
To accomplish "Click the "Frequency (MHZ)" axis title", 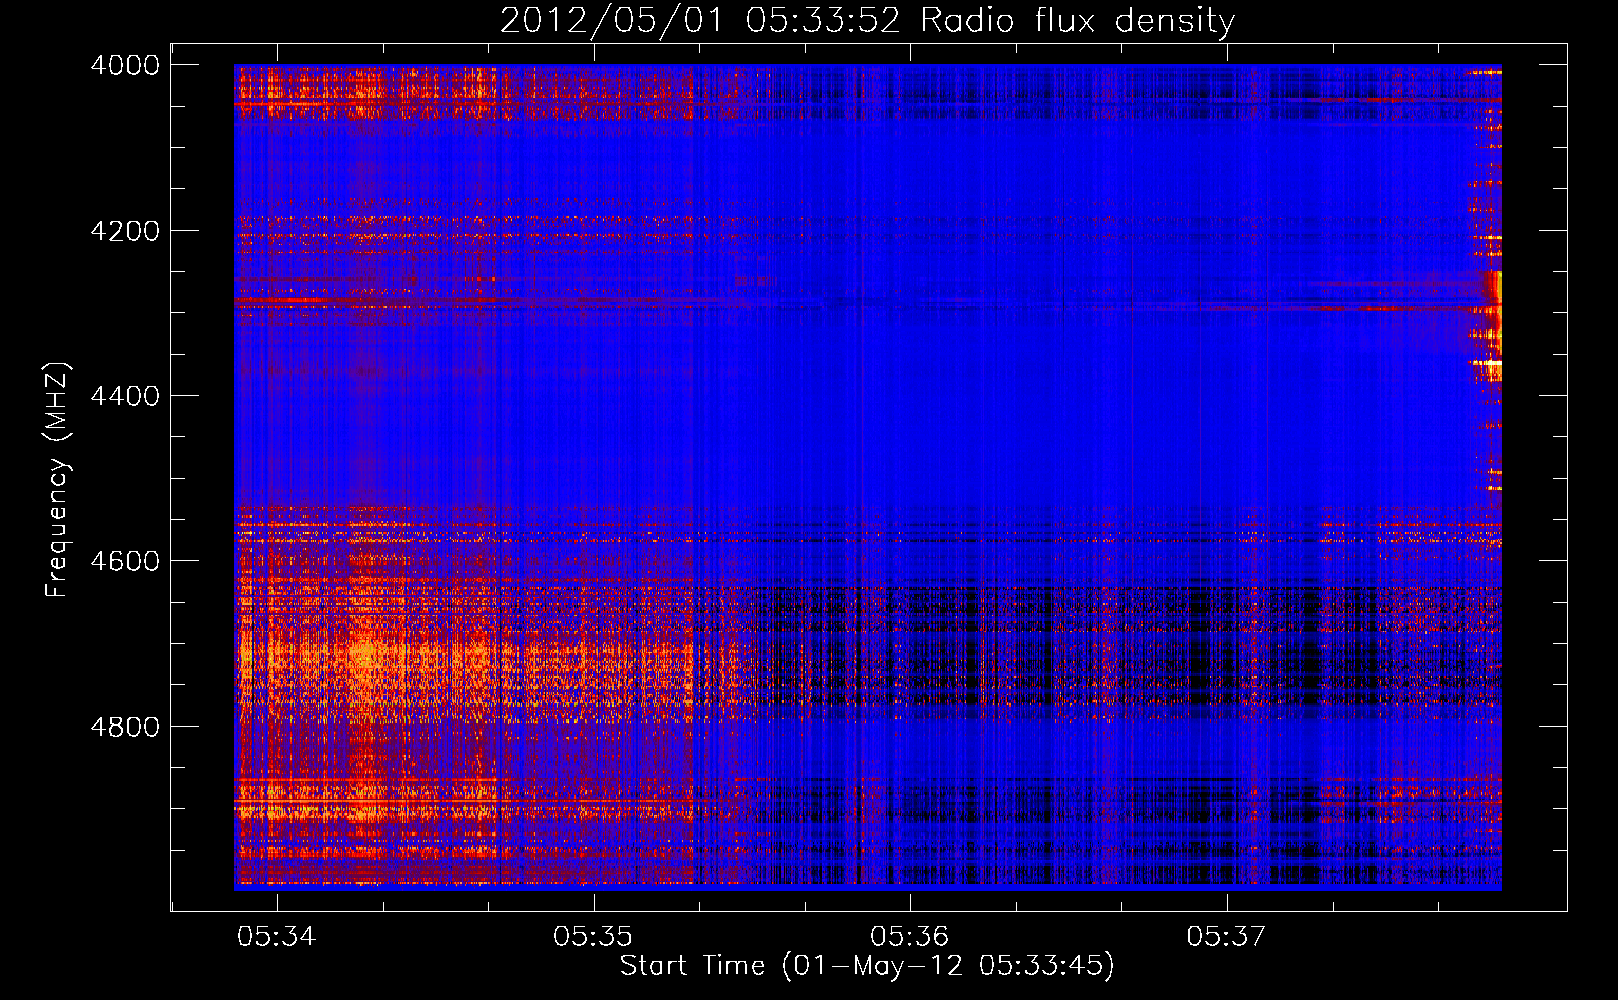I will (x=57, y=480).
